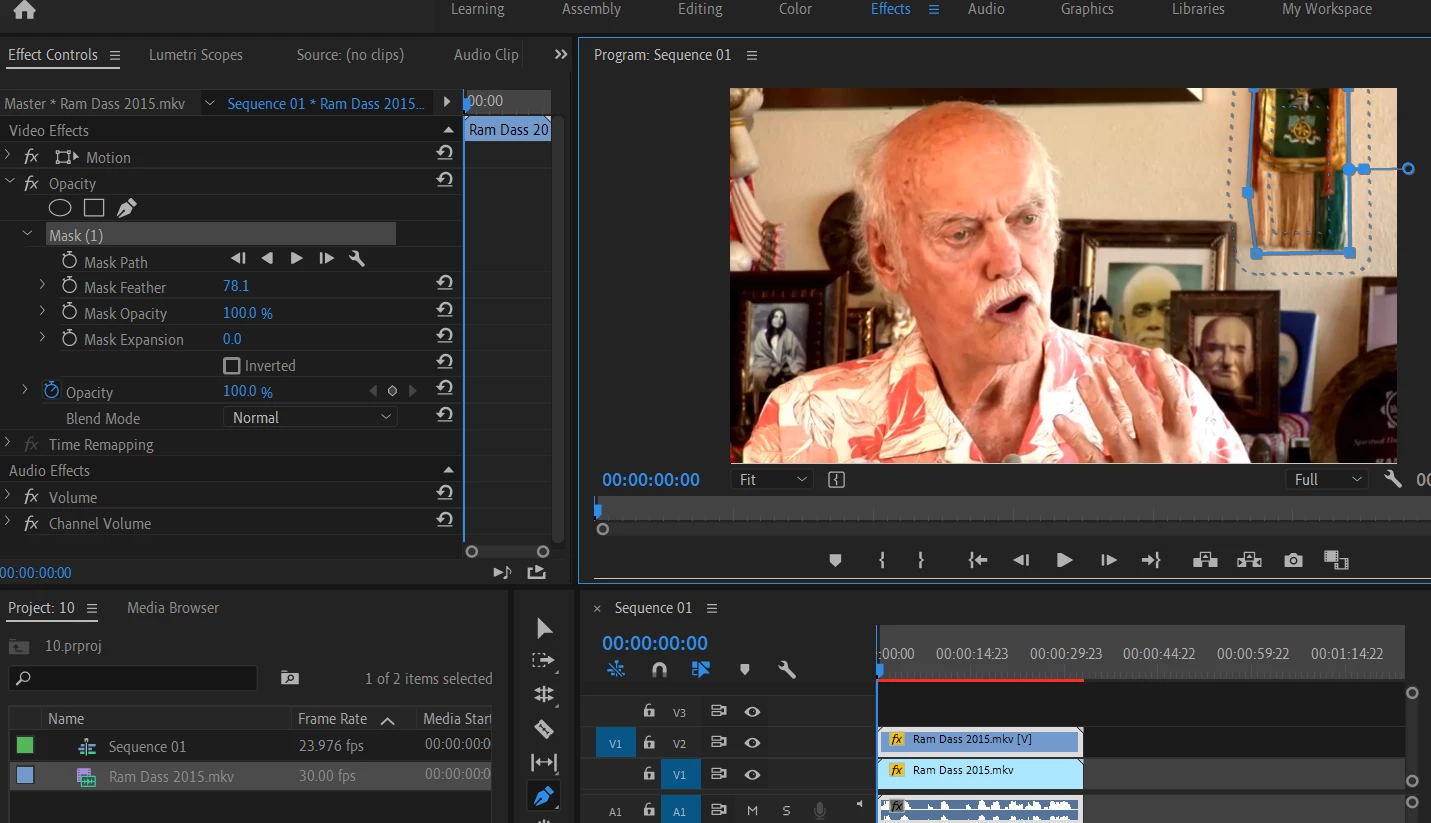Toggle Mask Feather animation stopwatch
Image resolution: width=1431 pixels, height=823 pixels.
pyautogui.click(x=69, y=286)
